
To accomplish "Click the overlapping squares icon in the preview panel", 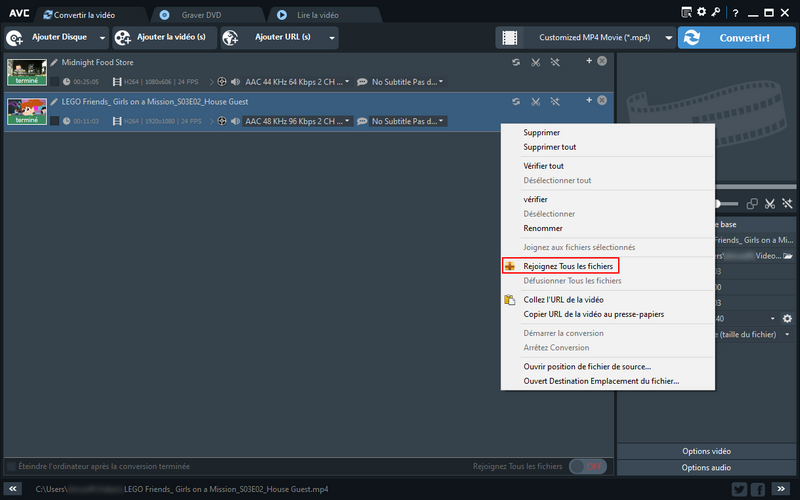I will [752, 204].
